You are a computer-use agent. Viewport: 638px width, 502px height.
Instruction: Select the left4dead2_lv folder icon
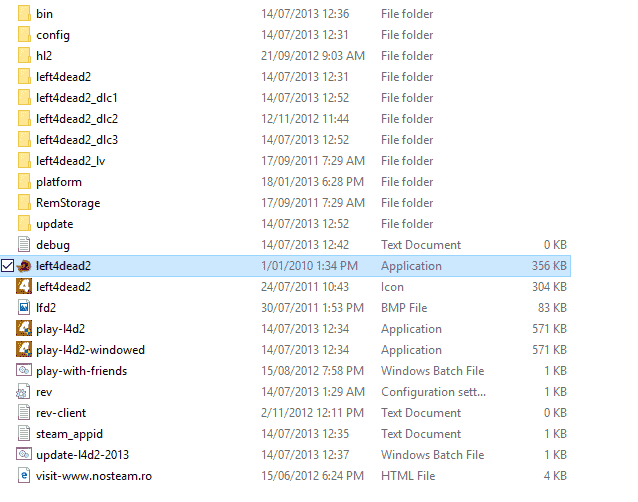(x=24, y=161)
